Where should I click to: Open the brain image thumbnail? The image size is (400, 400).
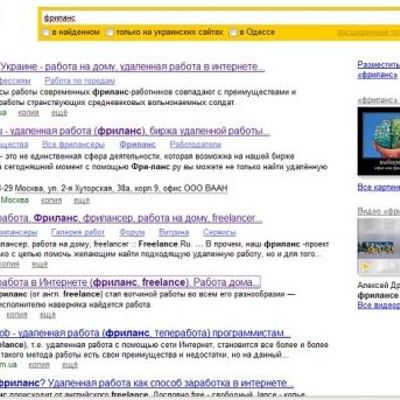pos(379,141)
